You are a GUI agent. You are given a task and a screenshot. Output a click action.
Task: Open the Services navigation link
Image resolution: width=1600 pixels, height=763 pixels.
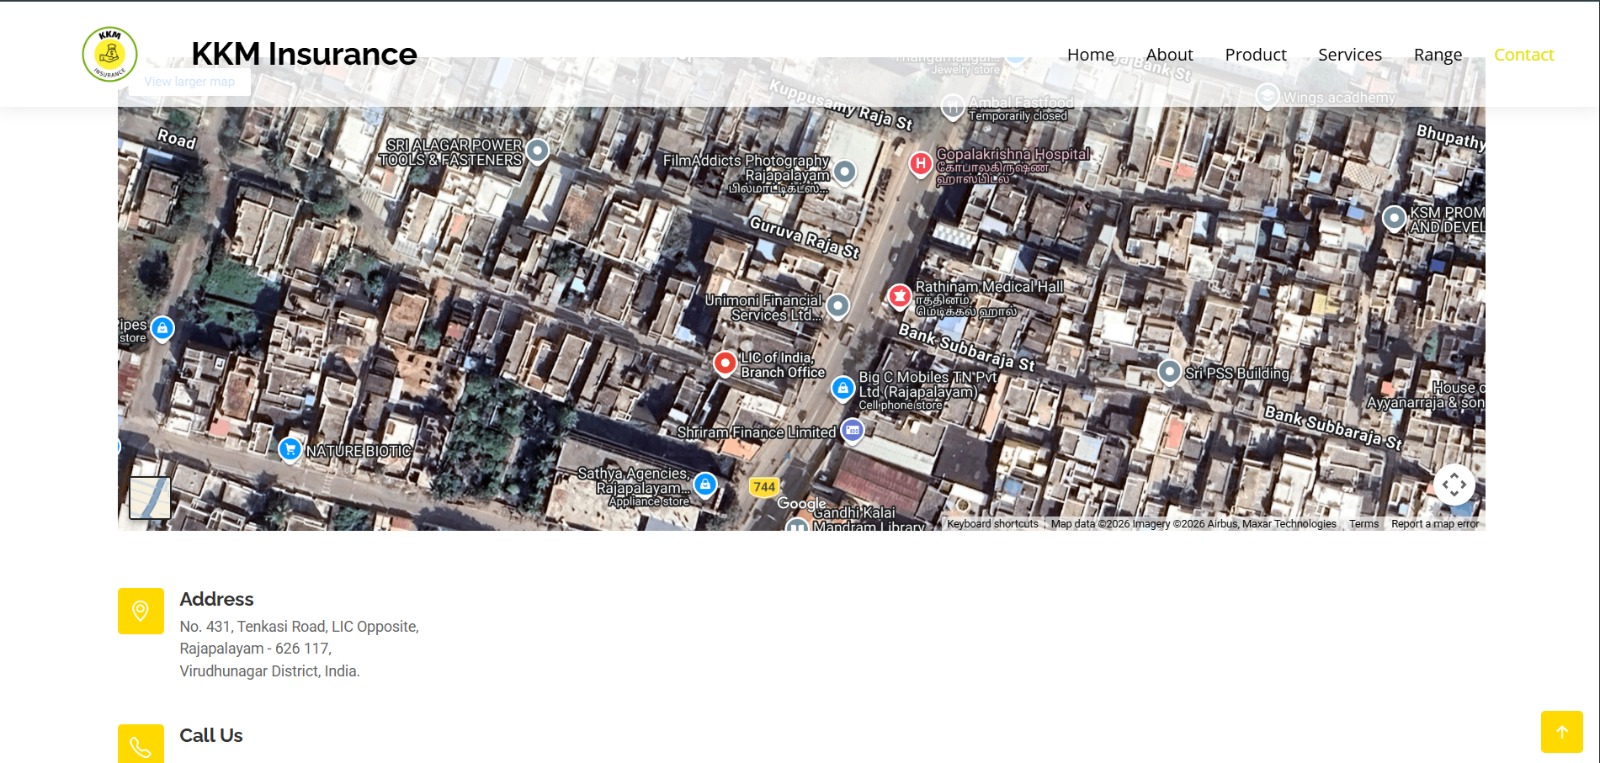[1349, 55]
